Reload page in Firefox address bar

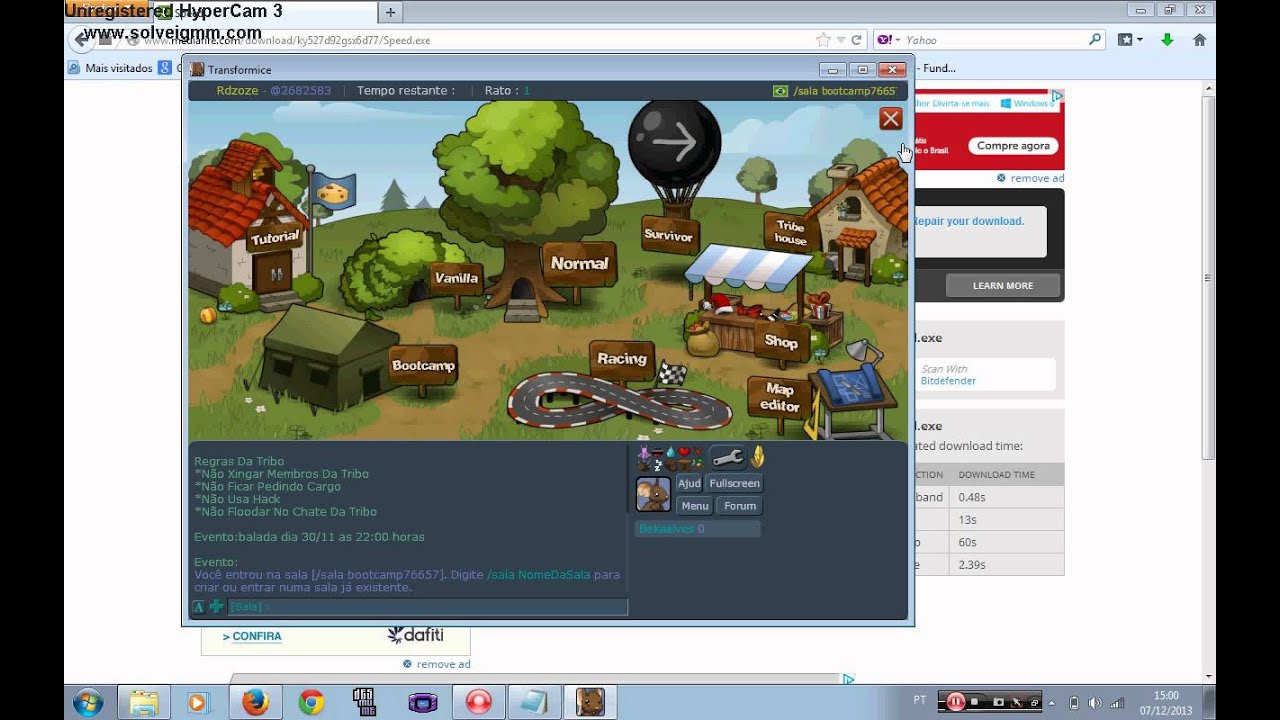point(856,40)
